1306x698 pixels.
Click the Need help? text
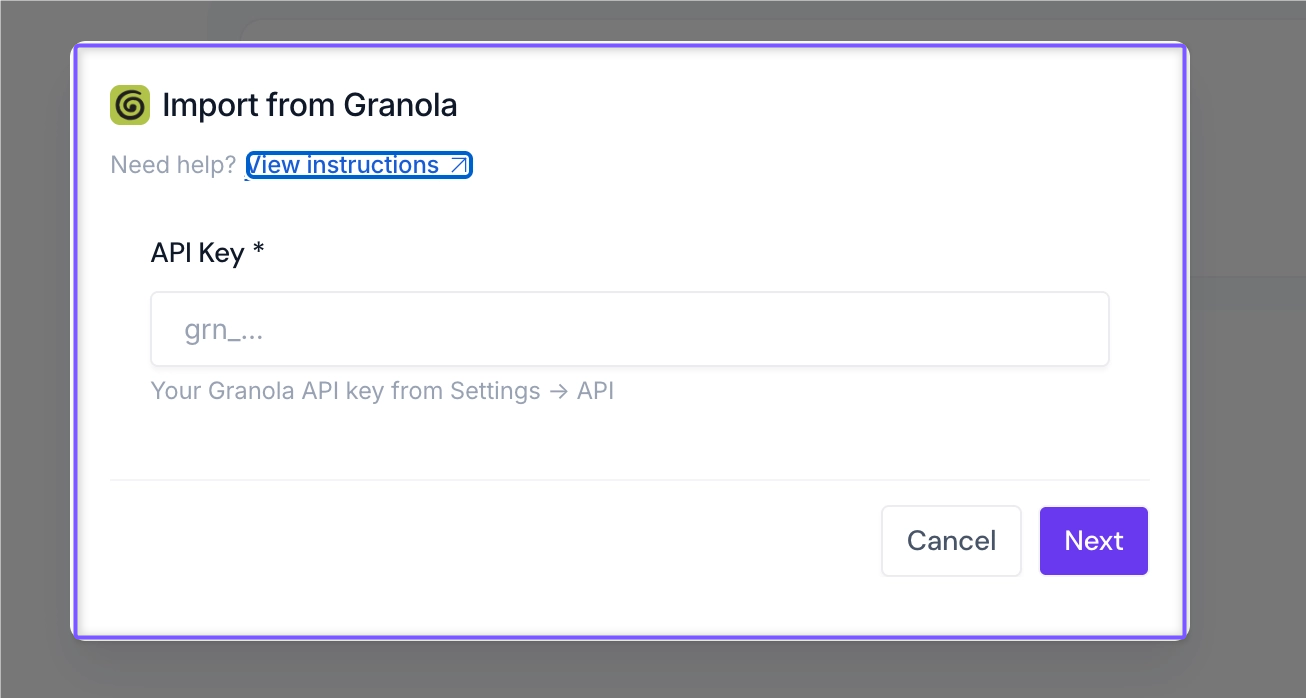coord(173,165)
